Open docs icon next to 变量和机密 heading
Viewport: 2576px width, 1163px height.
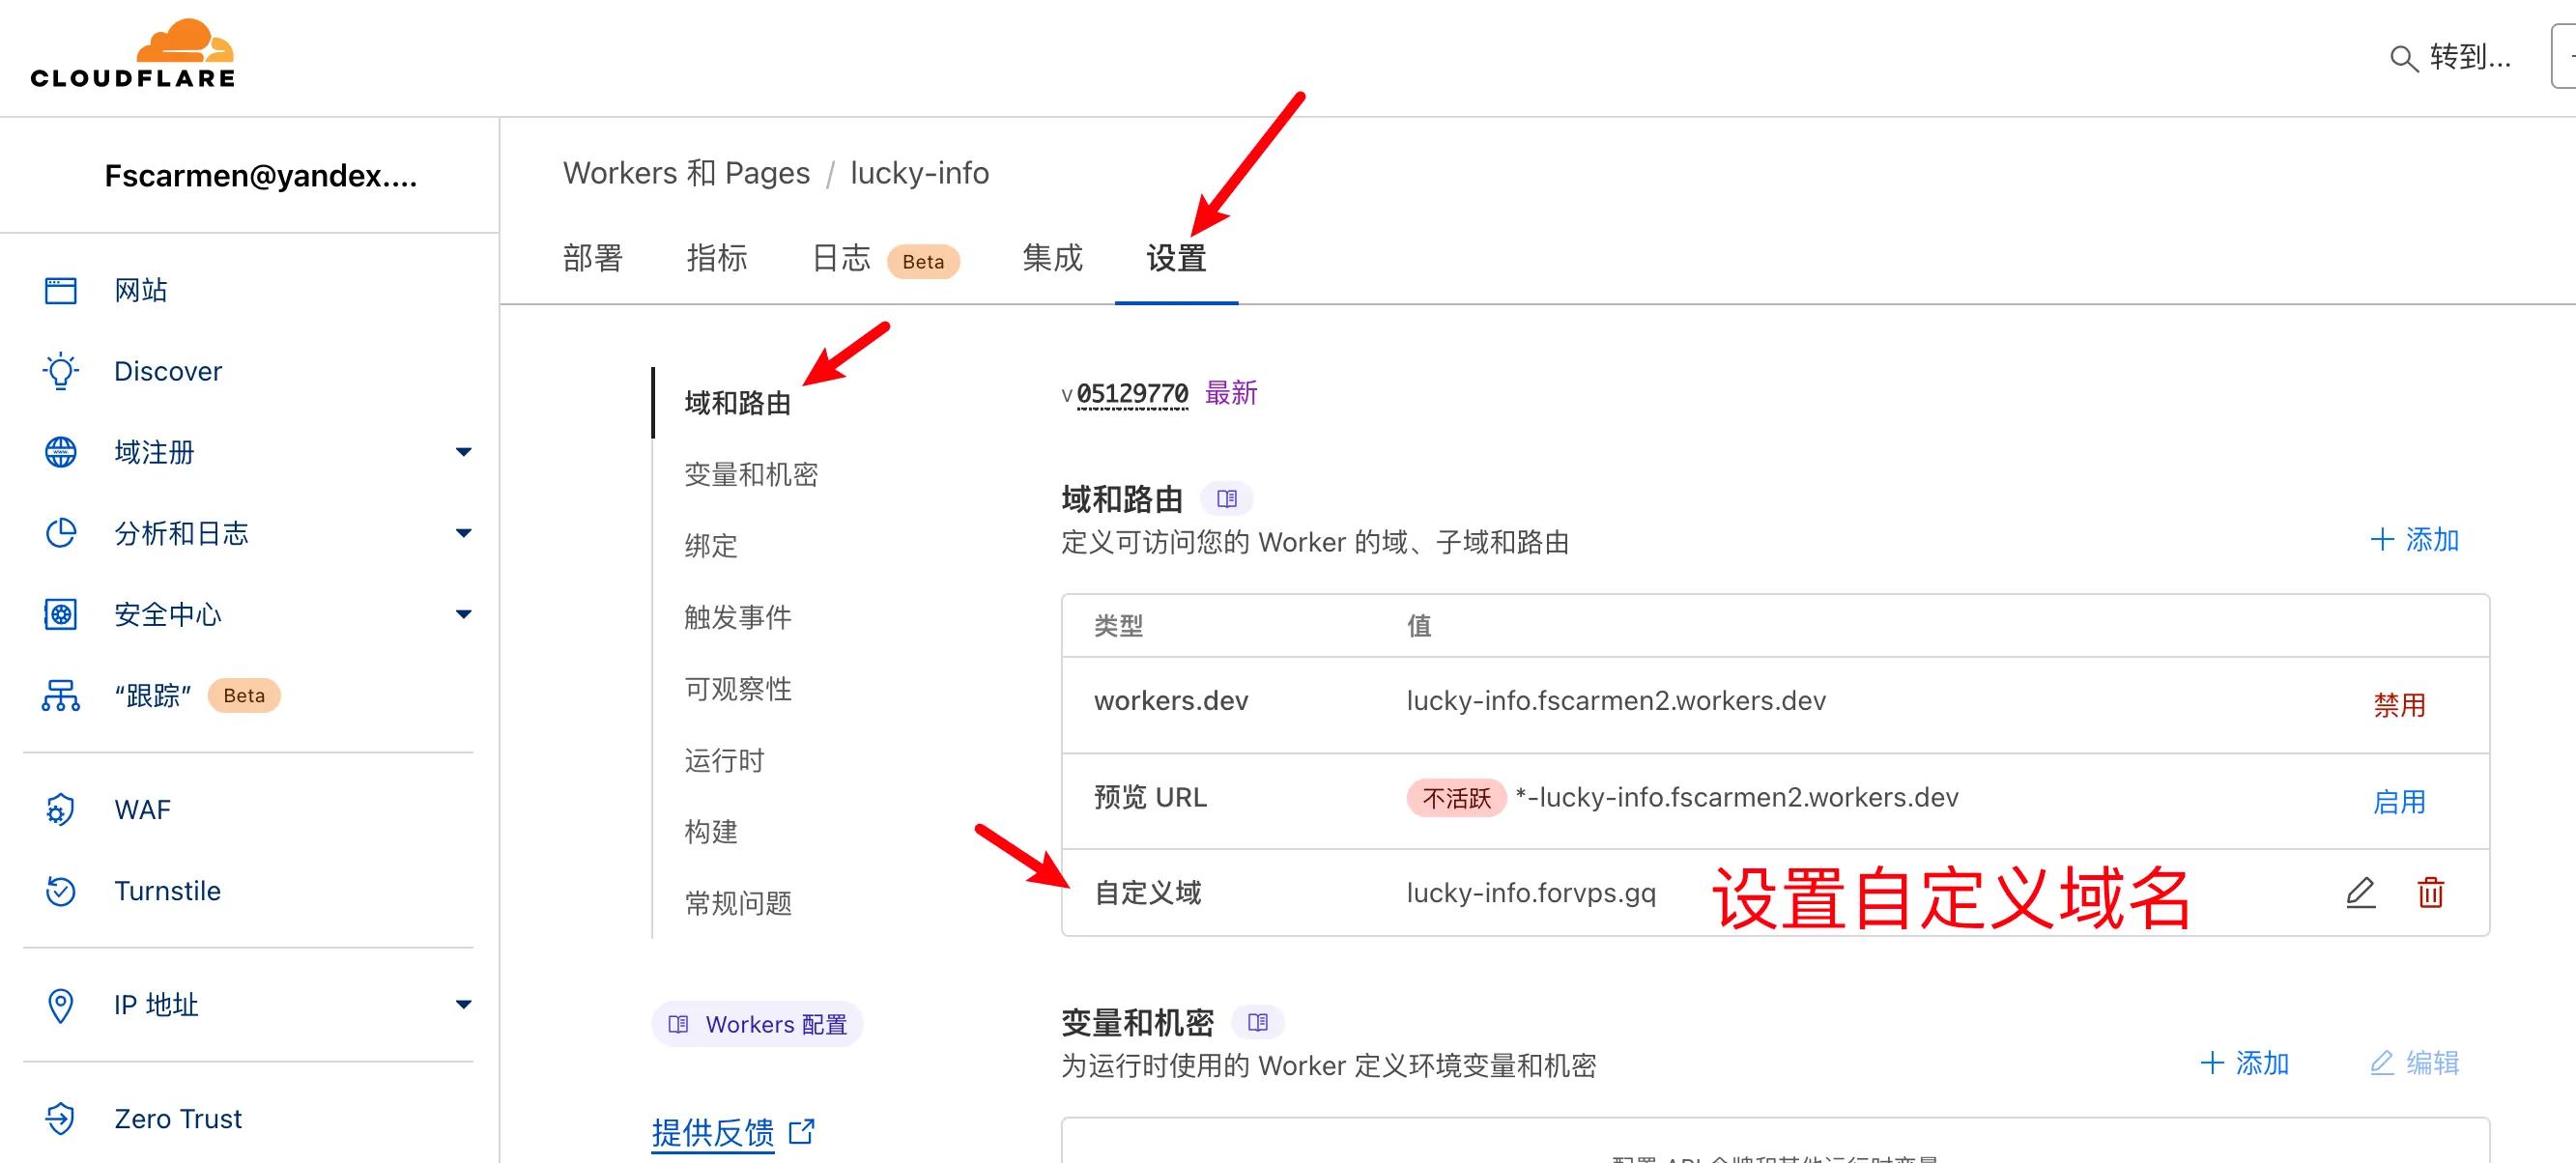[1258, 1022]
